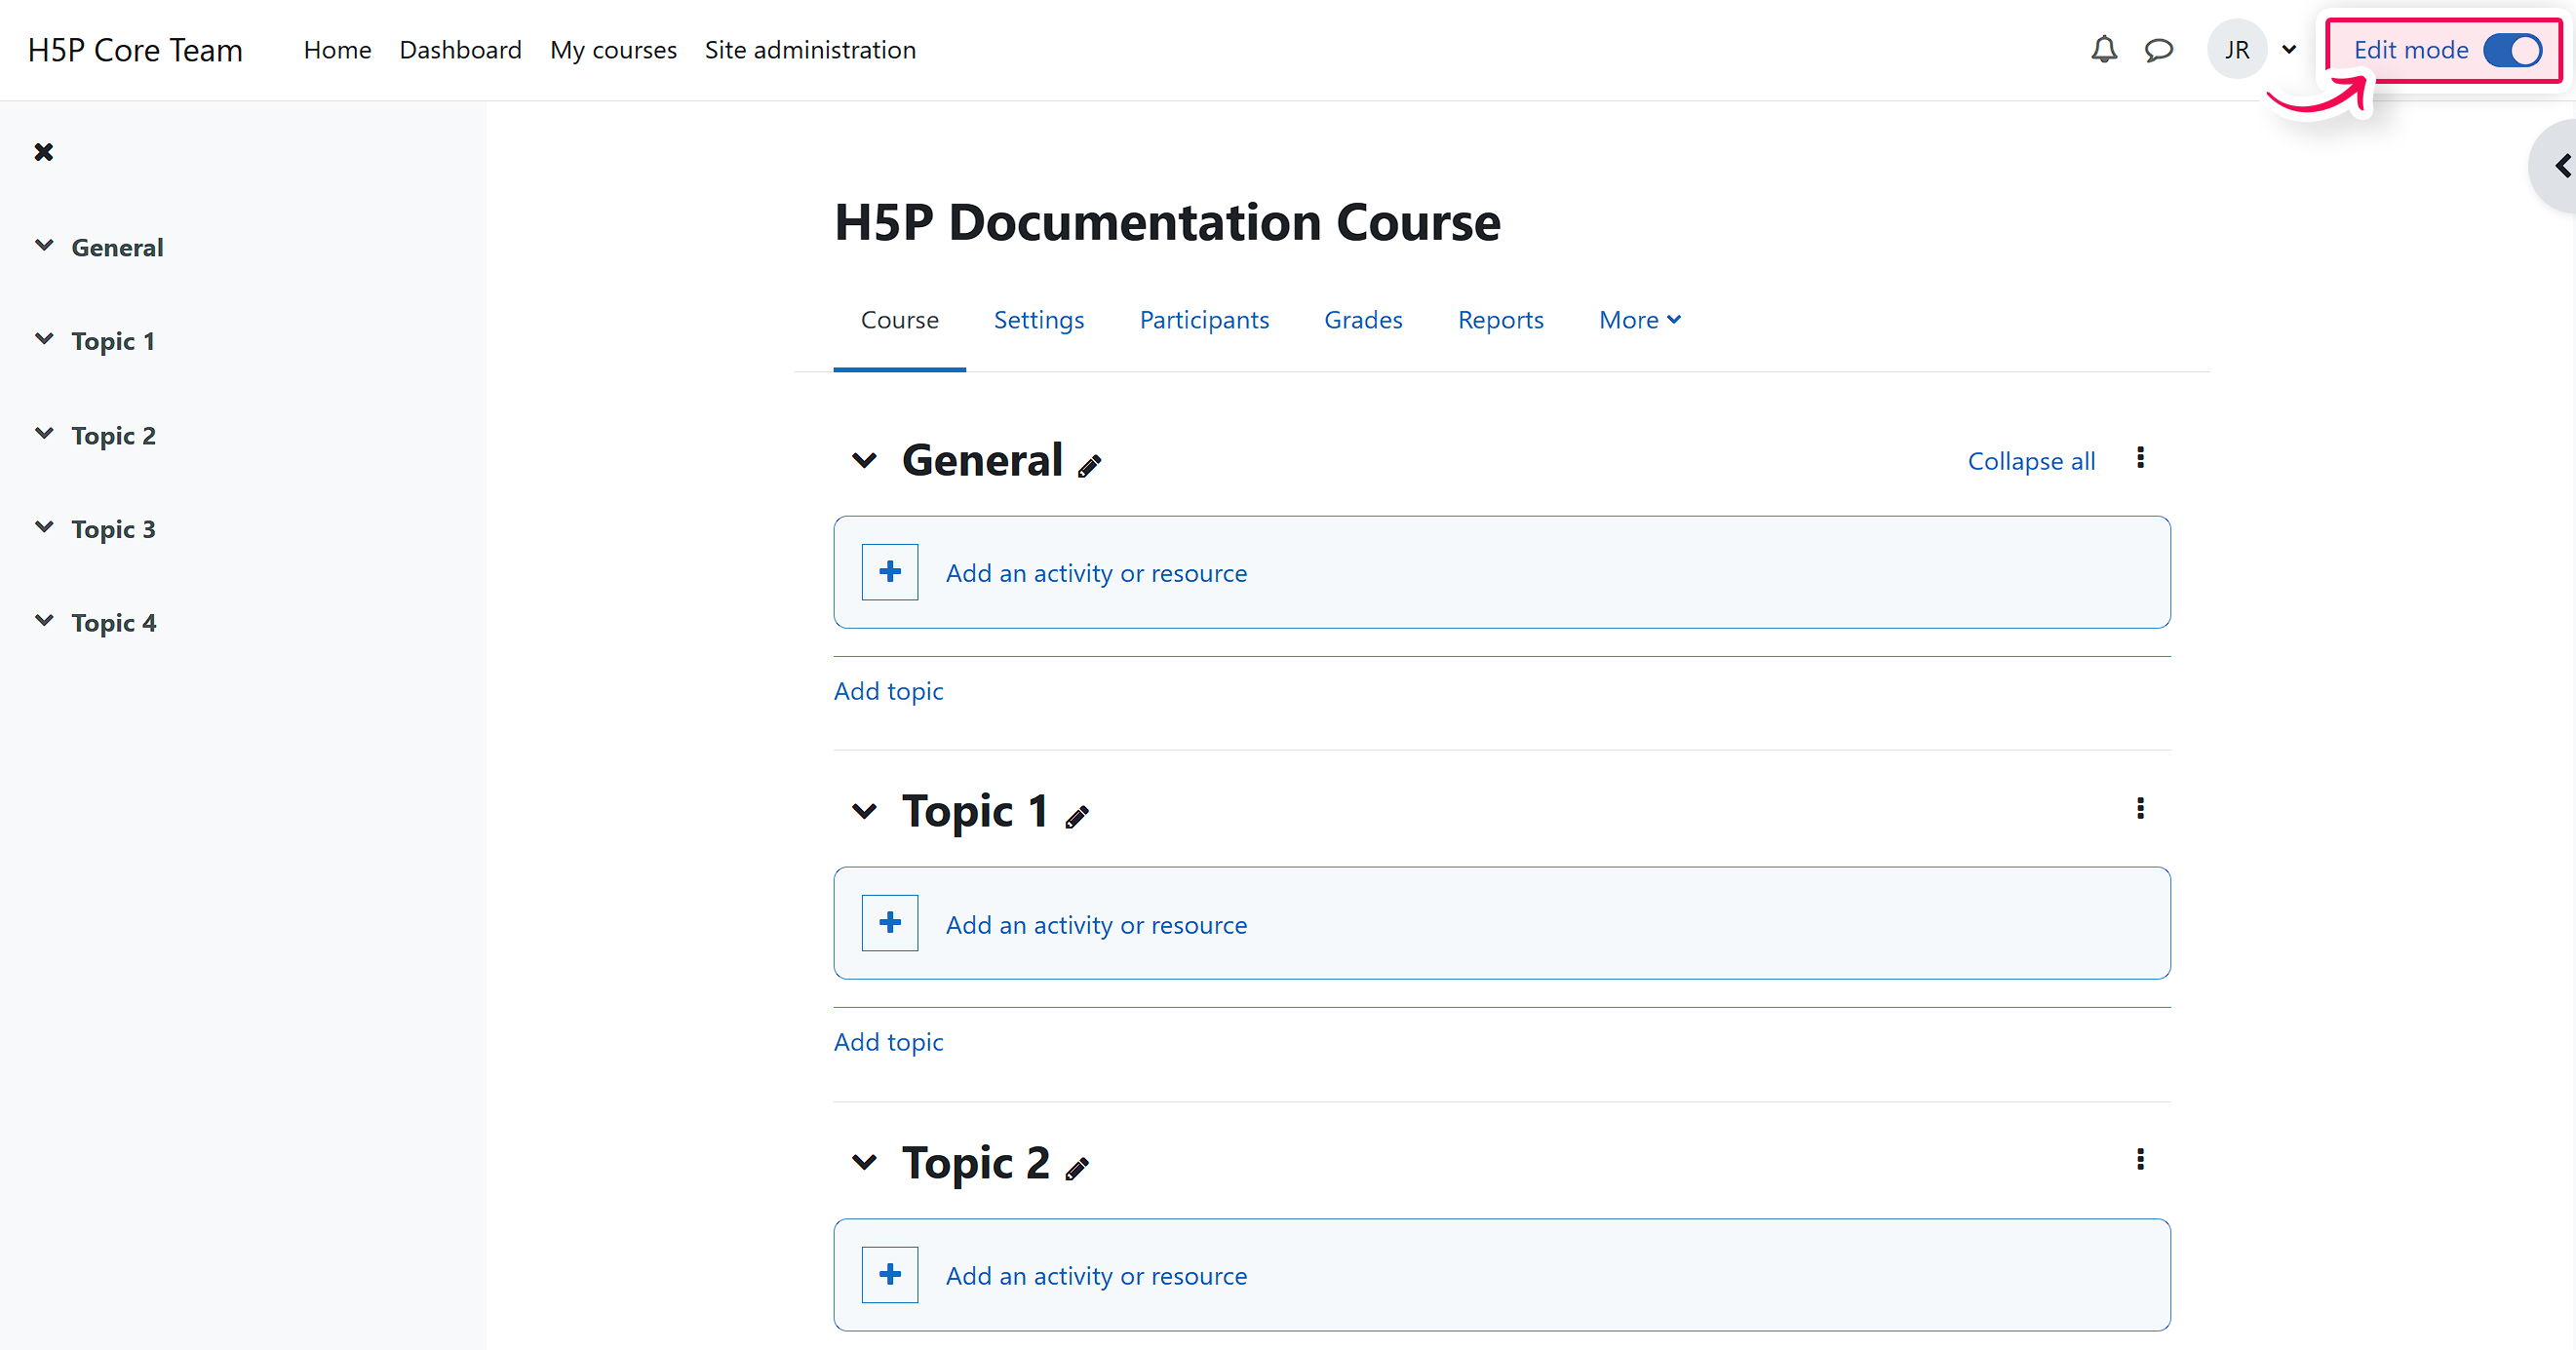Jump to General in course index

(117, 247)
